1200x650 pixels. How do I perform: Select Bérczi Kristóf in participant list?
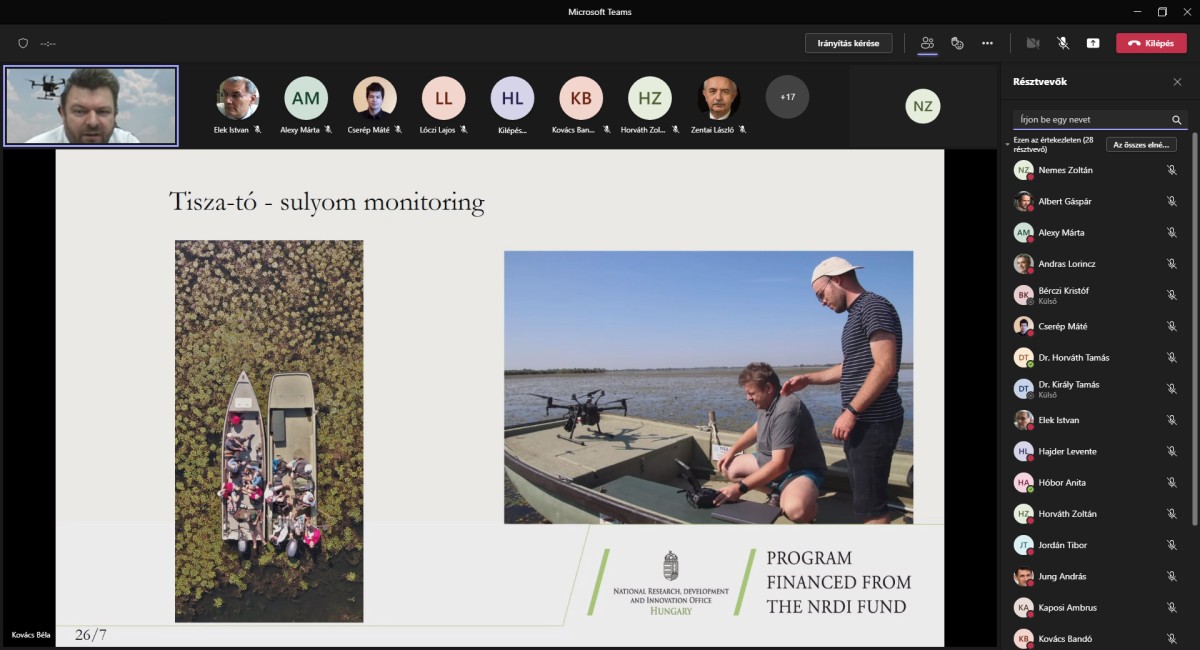click(1096, 295)
